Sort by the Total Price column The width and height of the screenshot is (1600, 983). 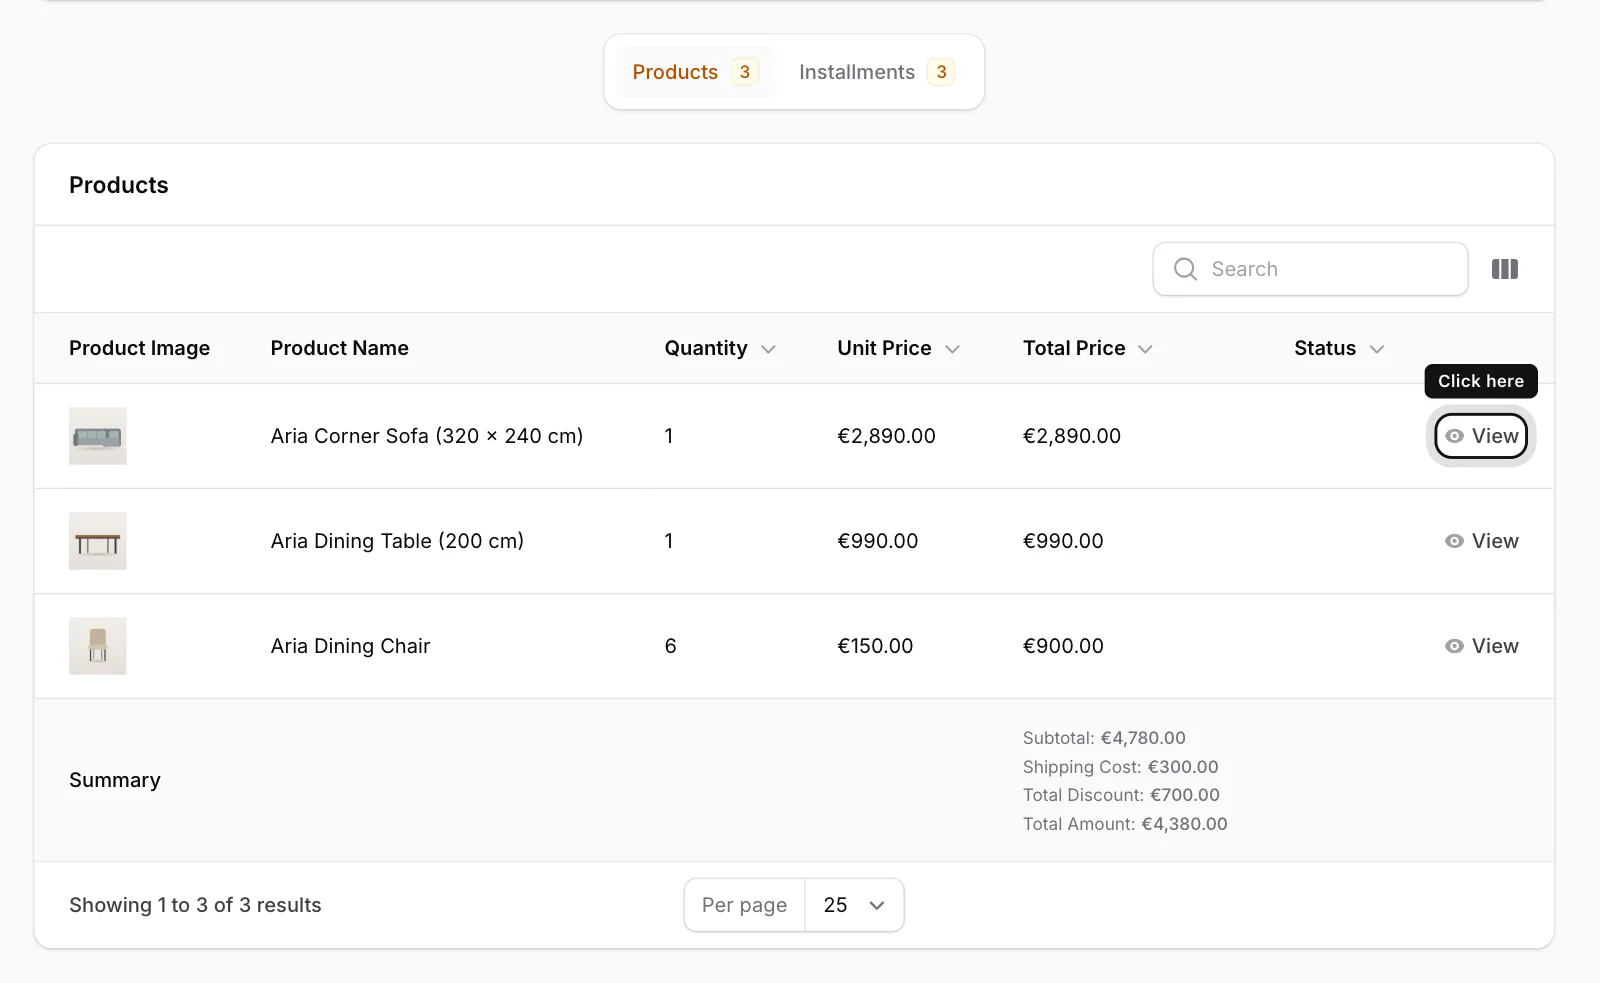tap(1088, 348)
